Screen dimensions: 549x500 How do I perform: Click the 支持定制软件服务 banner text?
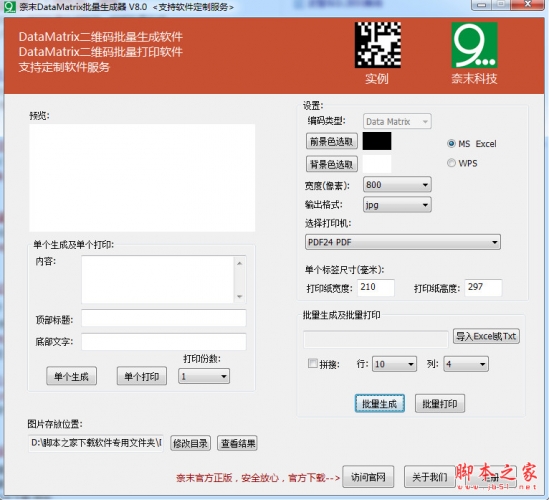tap(64, 67)
